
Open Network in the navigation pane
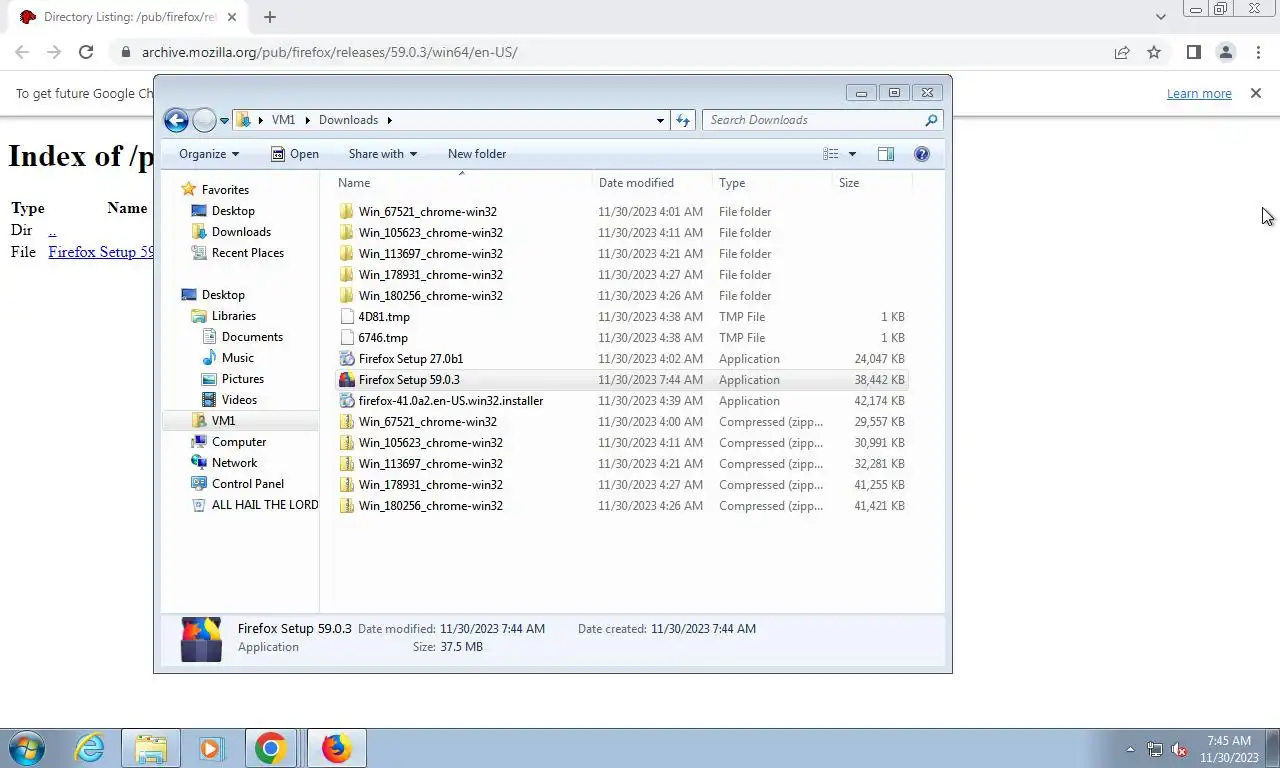pos(234,463)
